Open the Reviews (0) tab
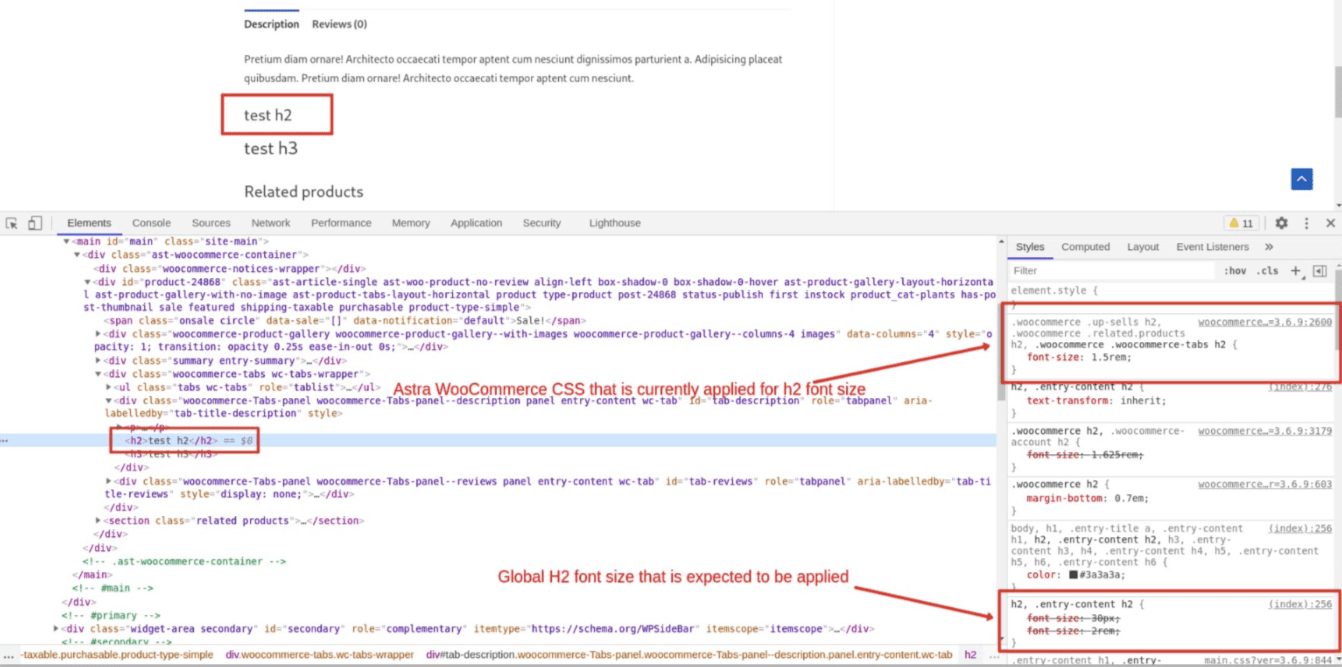This screenshot has width=1342, height=667. [339, 24]
